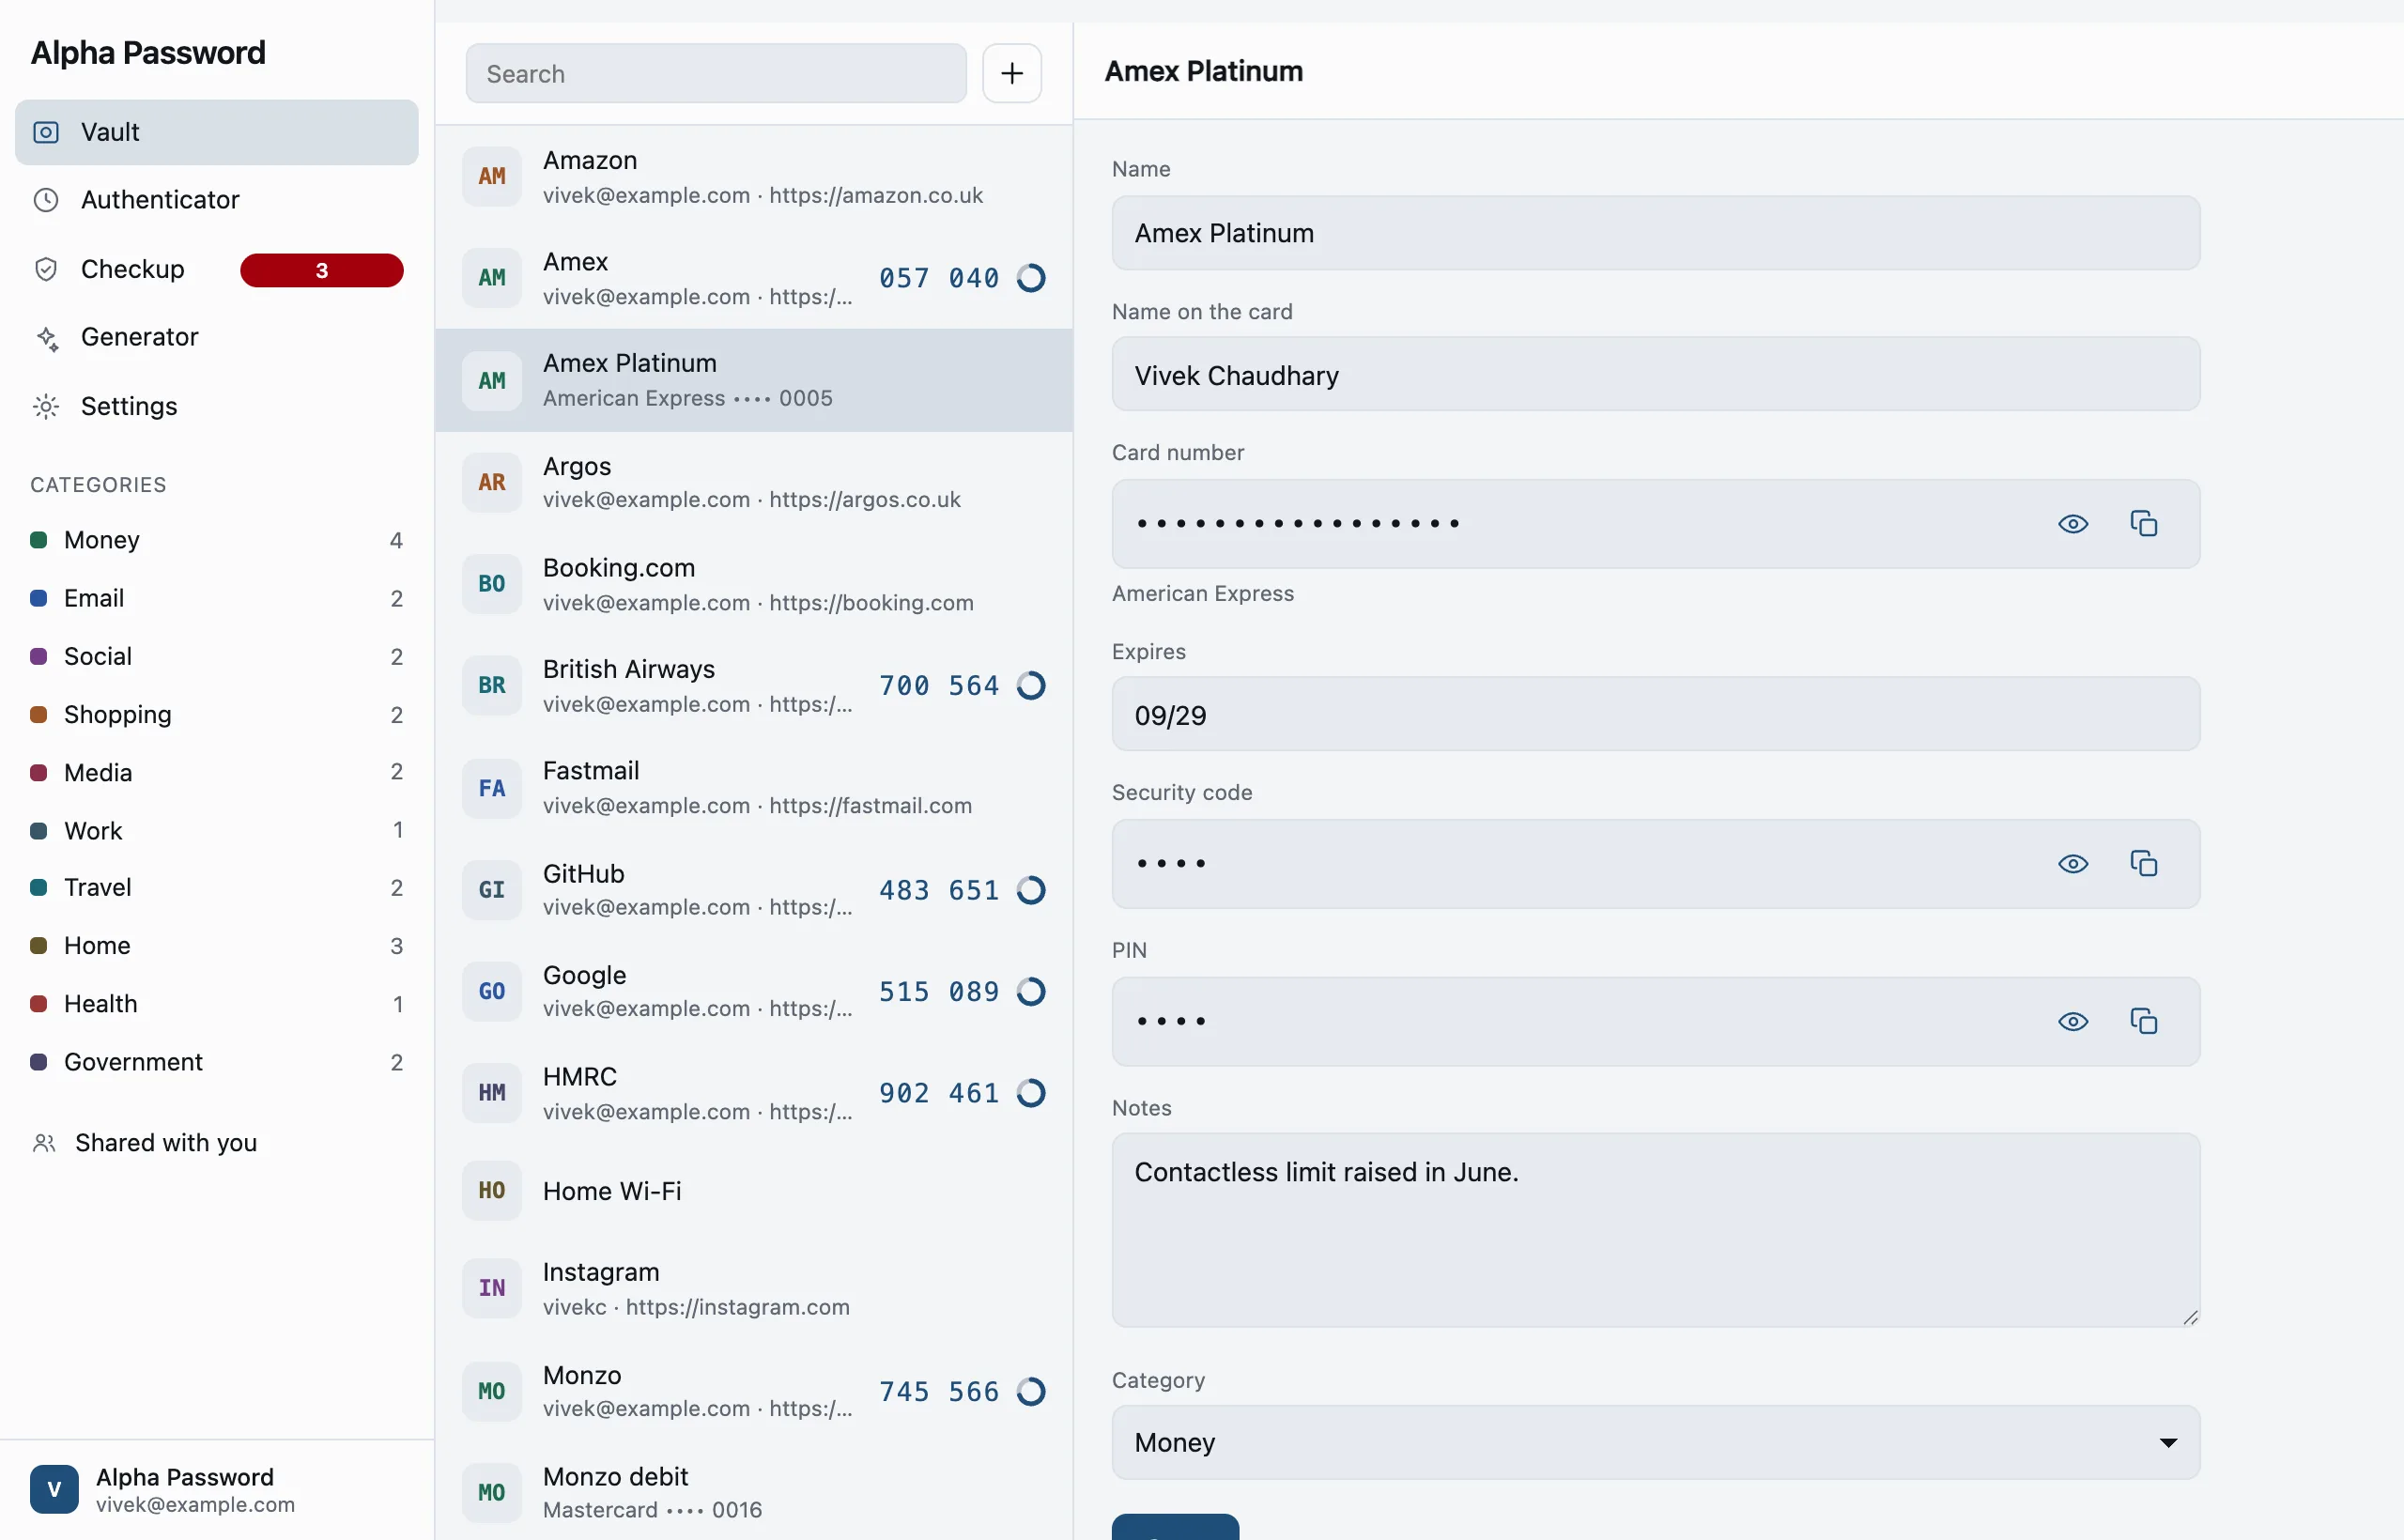
Task: Click the Amex 057 040 one-time code
Action: pos(939,278)
